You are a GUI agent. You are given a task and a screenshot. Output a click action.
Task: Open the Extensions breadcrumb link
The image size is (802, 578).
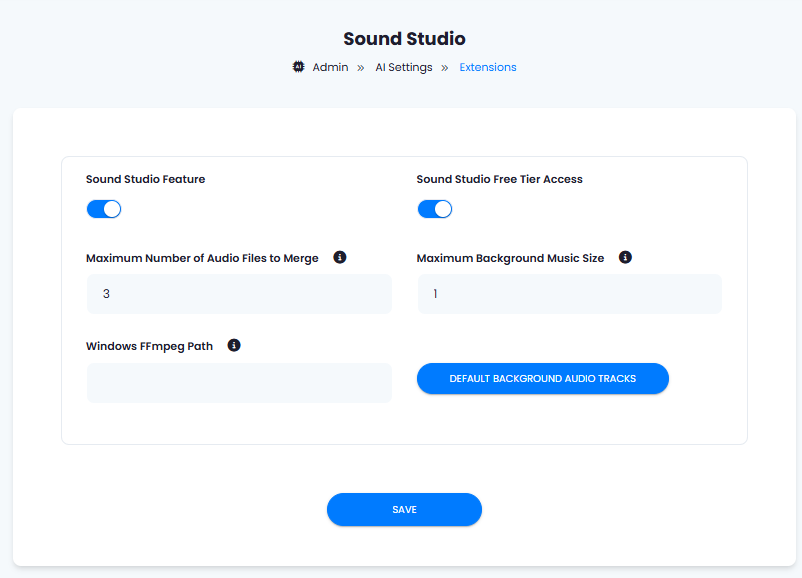(487, 68)
